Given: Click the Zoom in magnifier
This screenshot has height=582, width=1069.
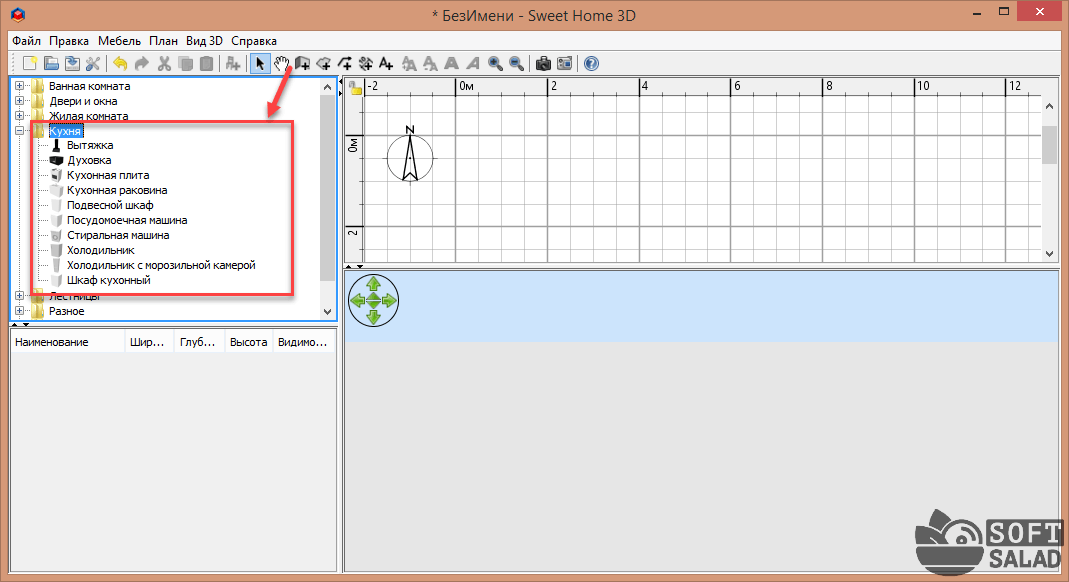Looking at the screenshot, I should coord(495,64).
